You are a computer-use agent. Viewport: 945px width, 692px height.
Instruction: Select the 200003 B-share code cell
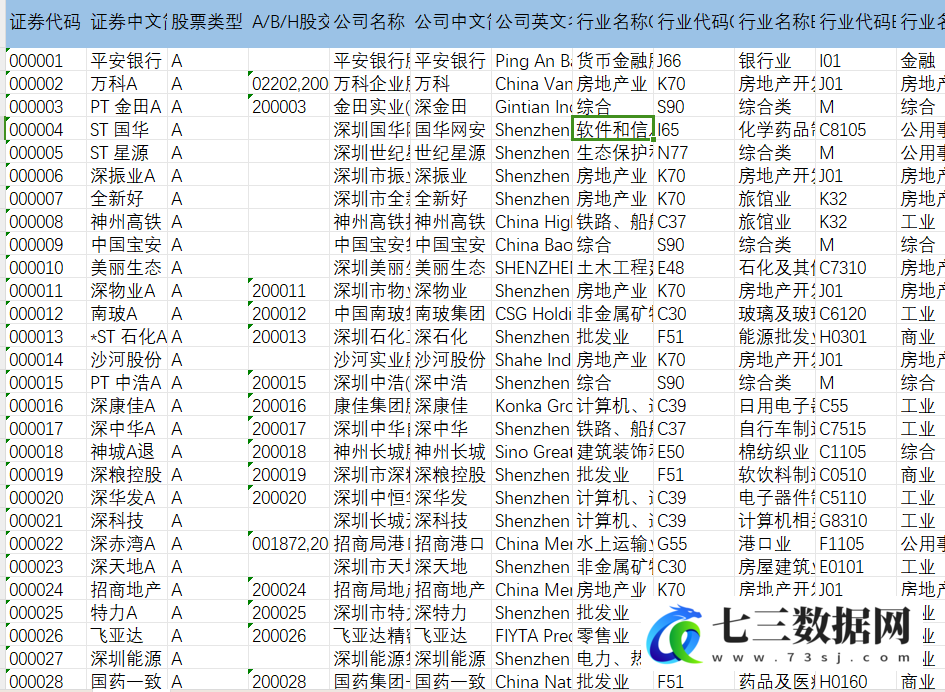[x=289, y=107]
